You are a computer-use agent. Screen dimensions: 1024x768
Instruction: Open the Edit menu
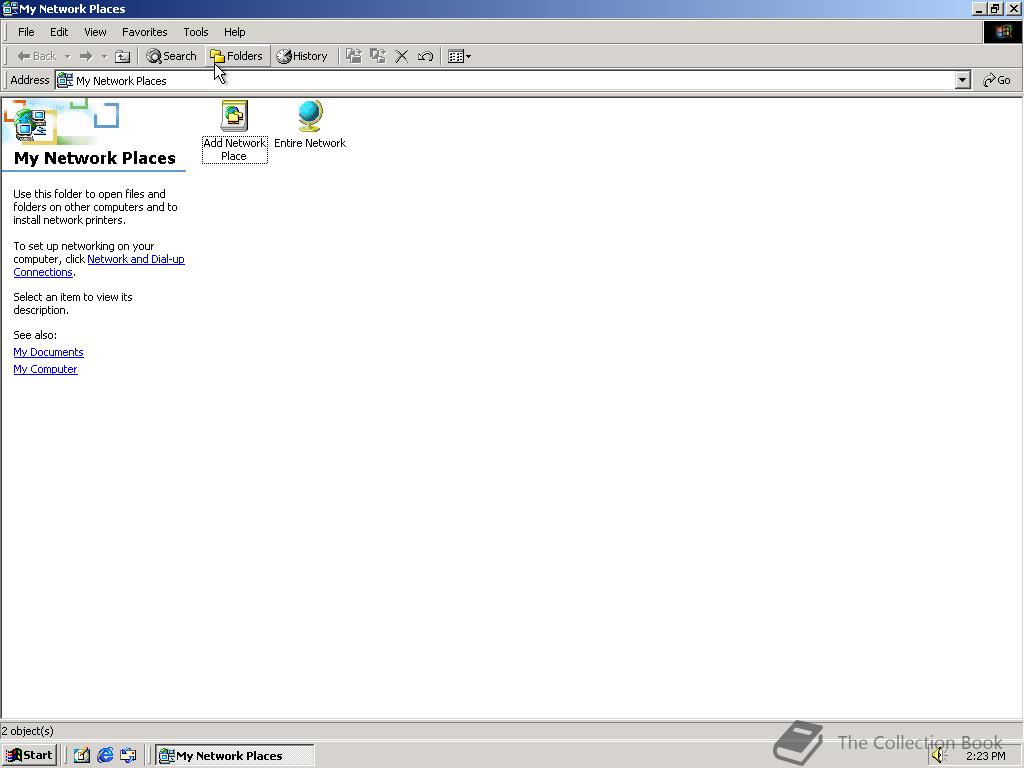click(x=59, y=32)
